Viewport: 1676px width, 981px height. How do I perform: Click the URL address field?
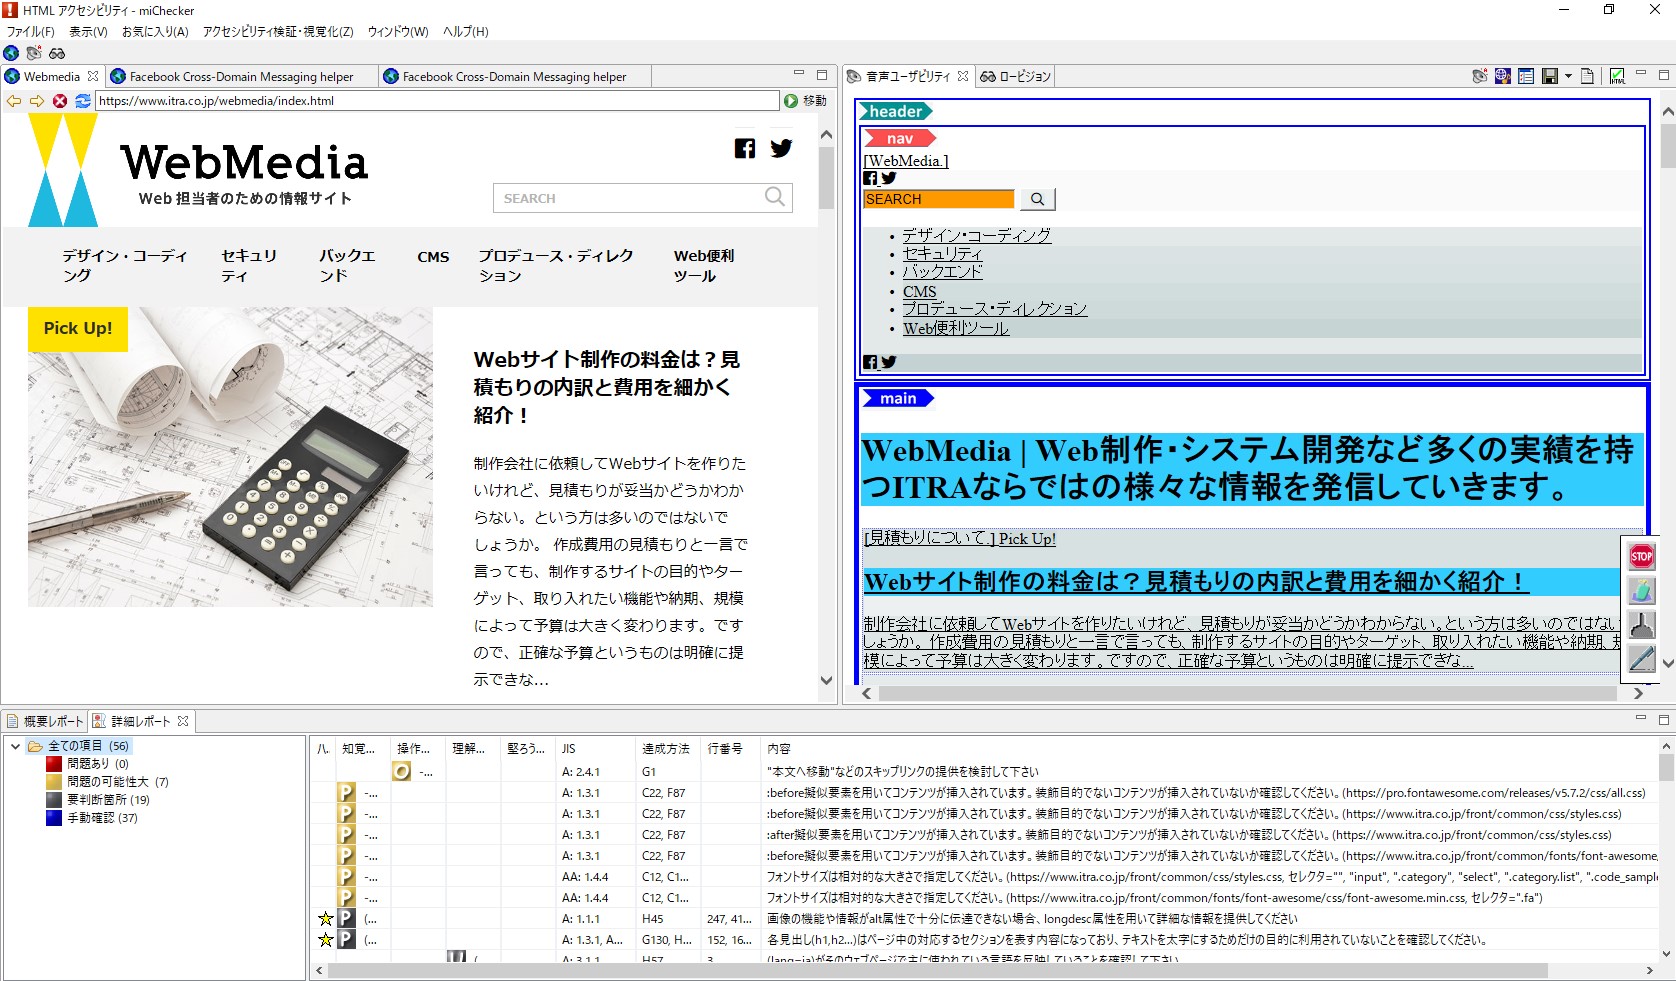coord(437,101)
